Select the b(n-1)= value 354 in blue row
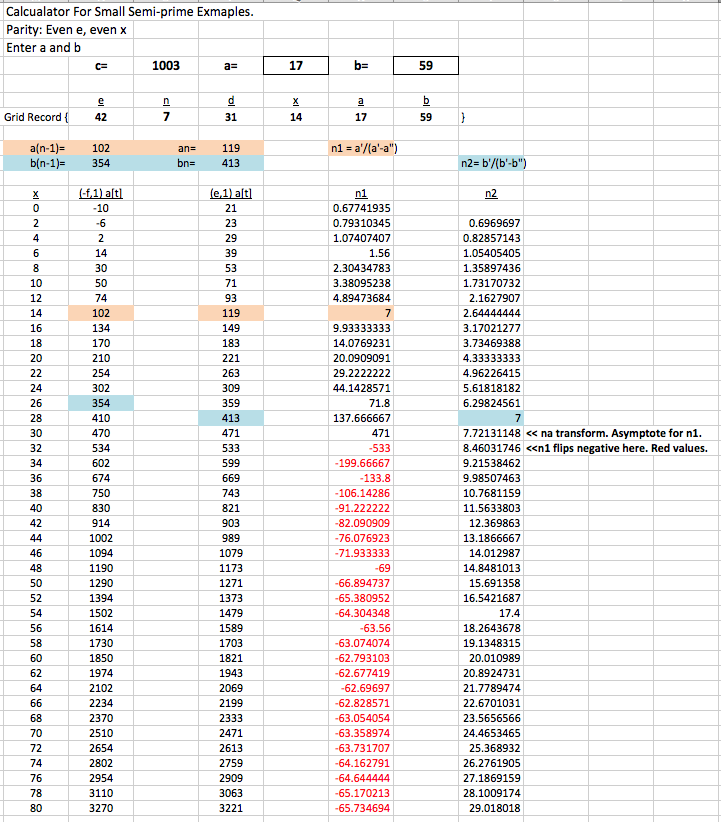The width and height of the screenshot is (721, 822). click(101, 163)
